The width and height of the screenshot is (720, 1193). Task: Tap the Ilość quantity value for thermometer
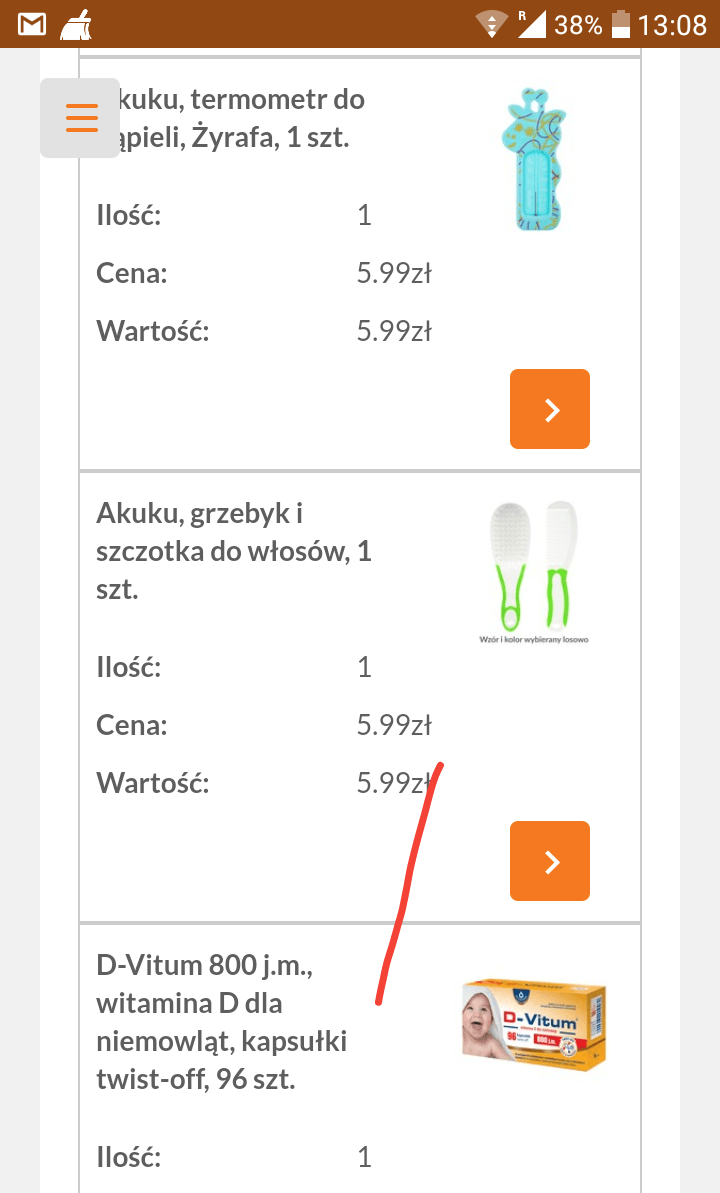pyautogui.click(x=364, y=215)
